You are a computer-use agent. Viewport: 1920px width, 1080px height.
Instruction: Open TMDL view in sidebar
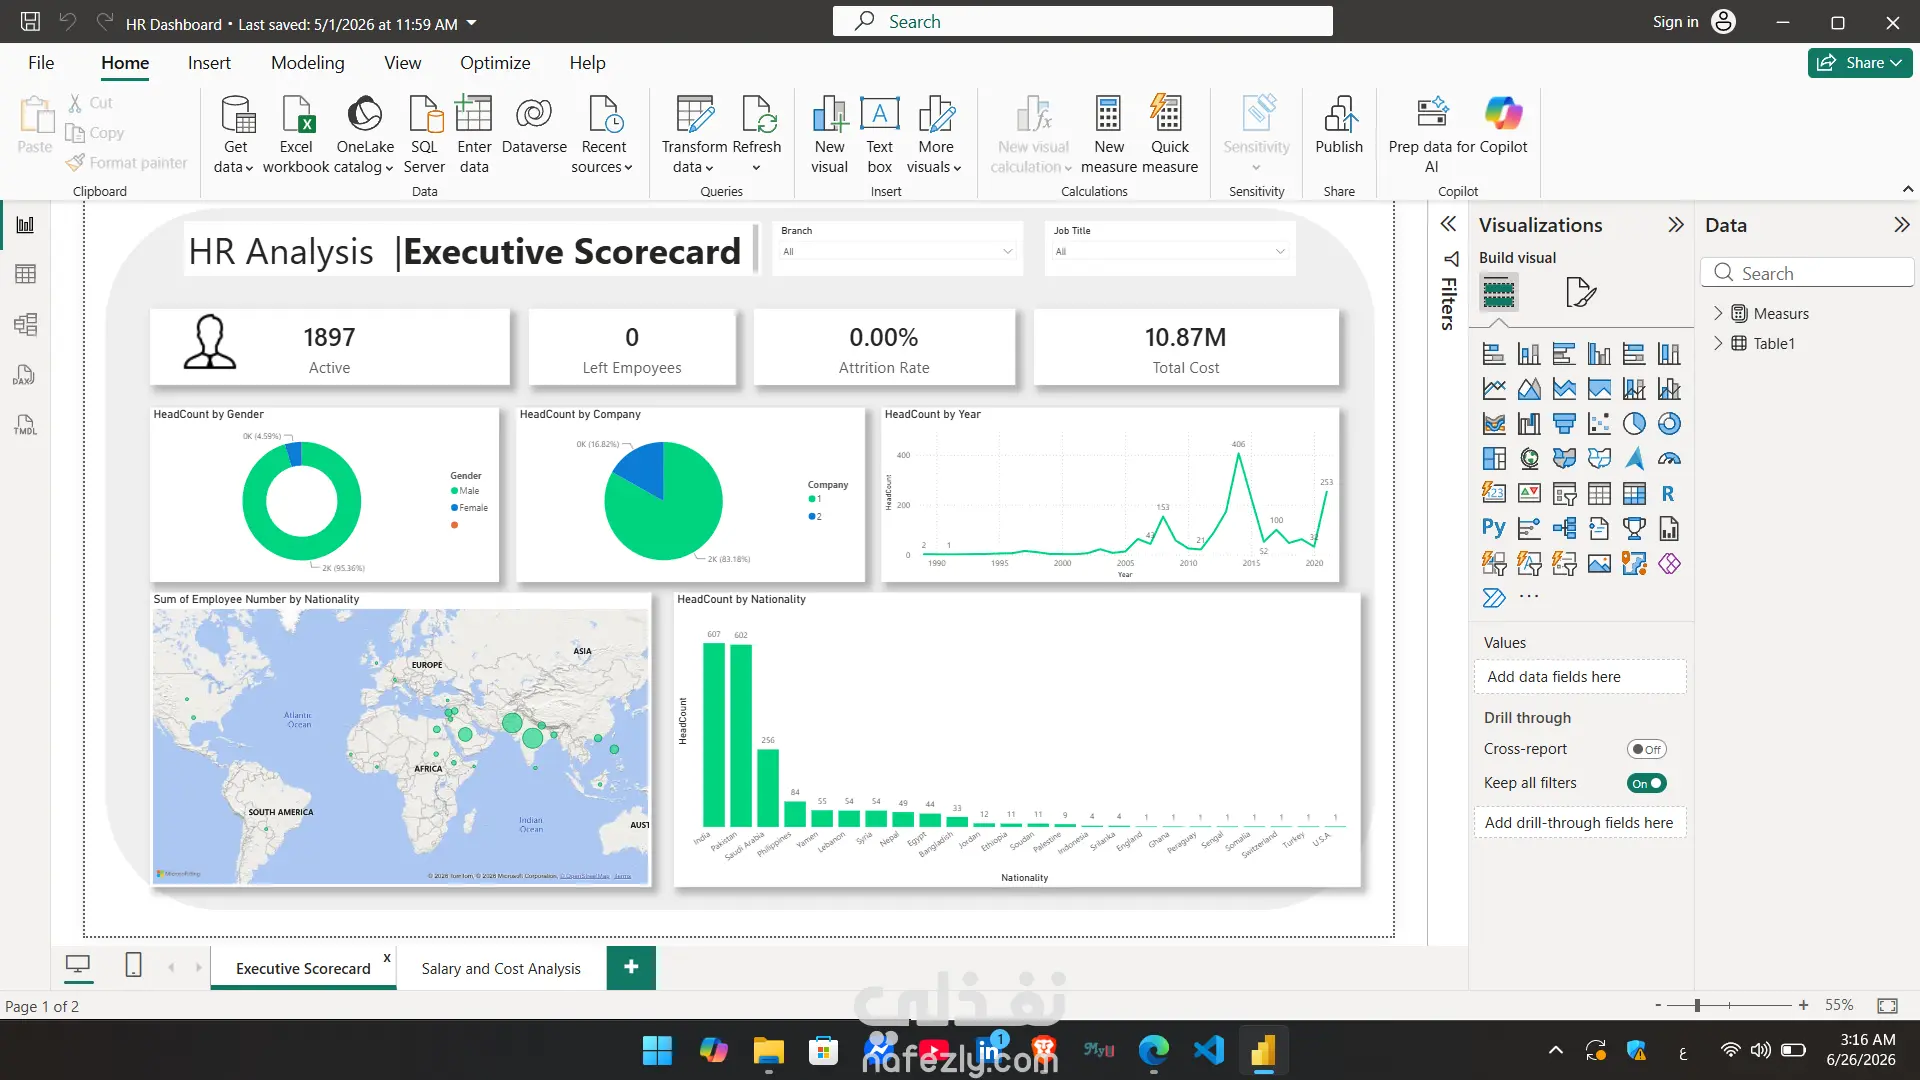click(25, 425)
